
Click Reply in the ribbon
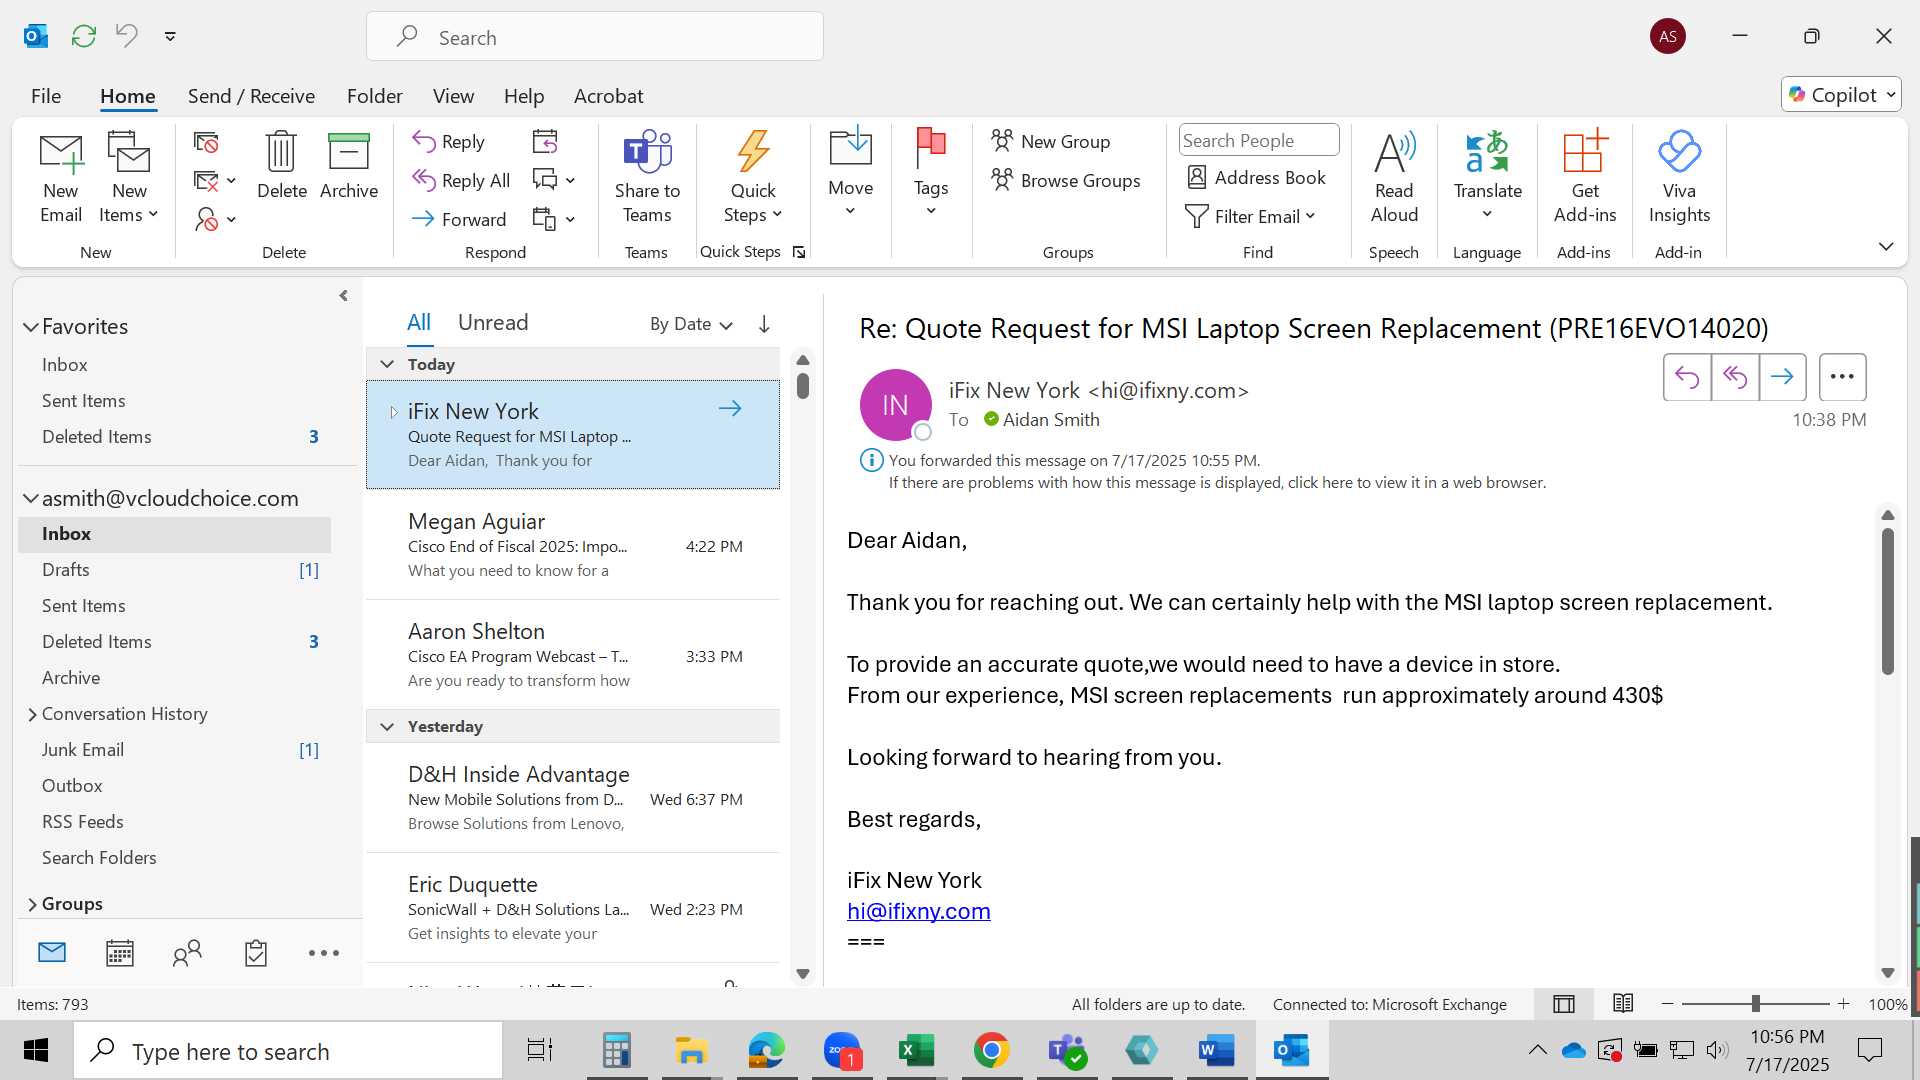tap(449, 142)
